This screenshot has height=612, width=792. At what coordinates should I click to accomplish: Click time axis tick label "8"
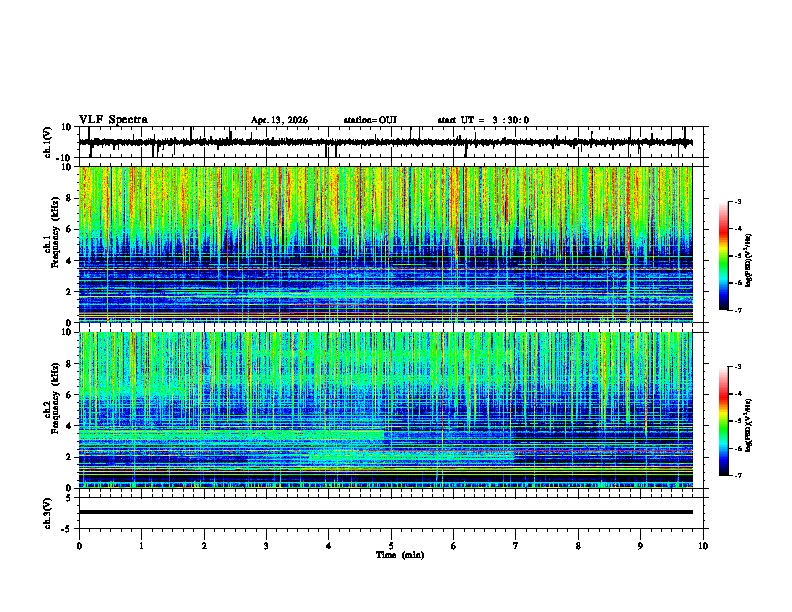578,546
